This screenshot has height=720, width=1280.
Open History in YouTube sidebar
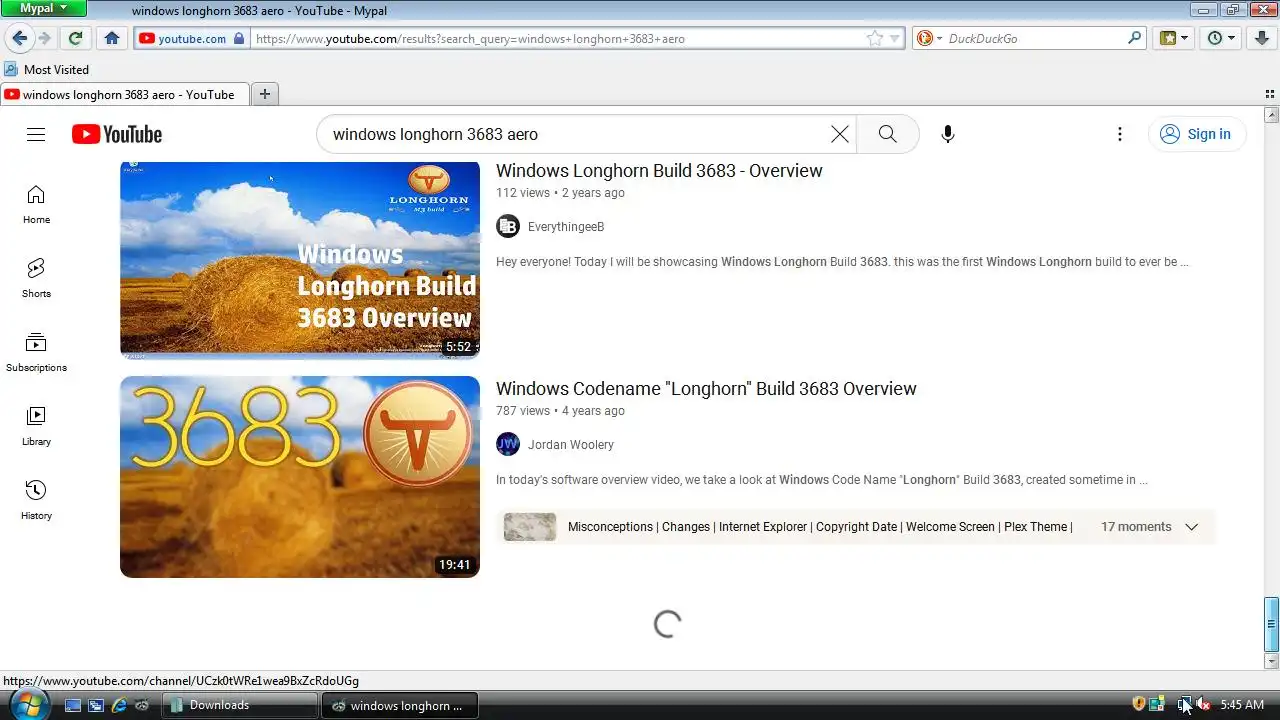pyautogui.click(x=36, y=500)
